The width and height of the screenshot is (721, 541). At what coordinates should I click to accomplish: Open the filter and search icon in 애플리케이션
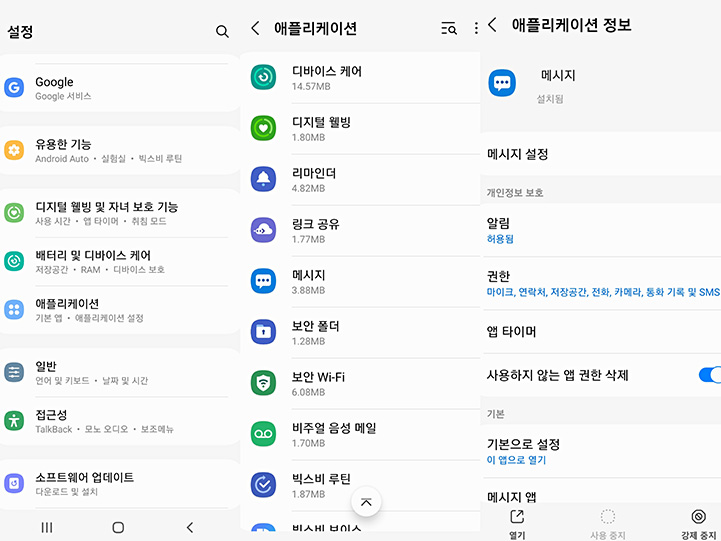point(449,28)
